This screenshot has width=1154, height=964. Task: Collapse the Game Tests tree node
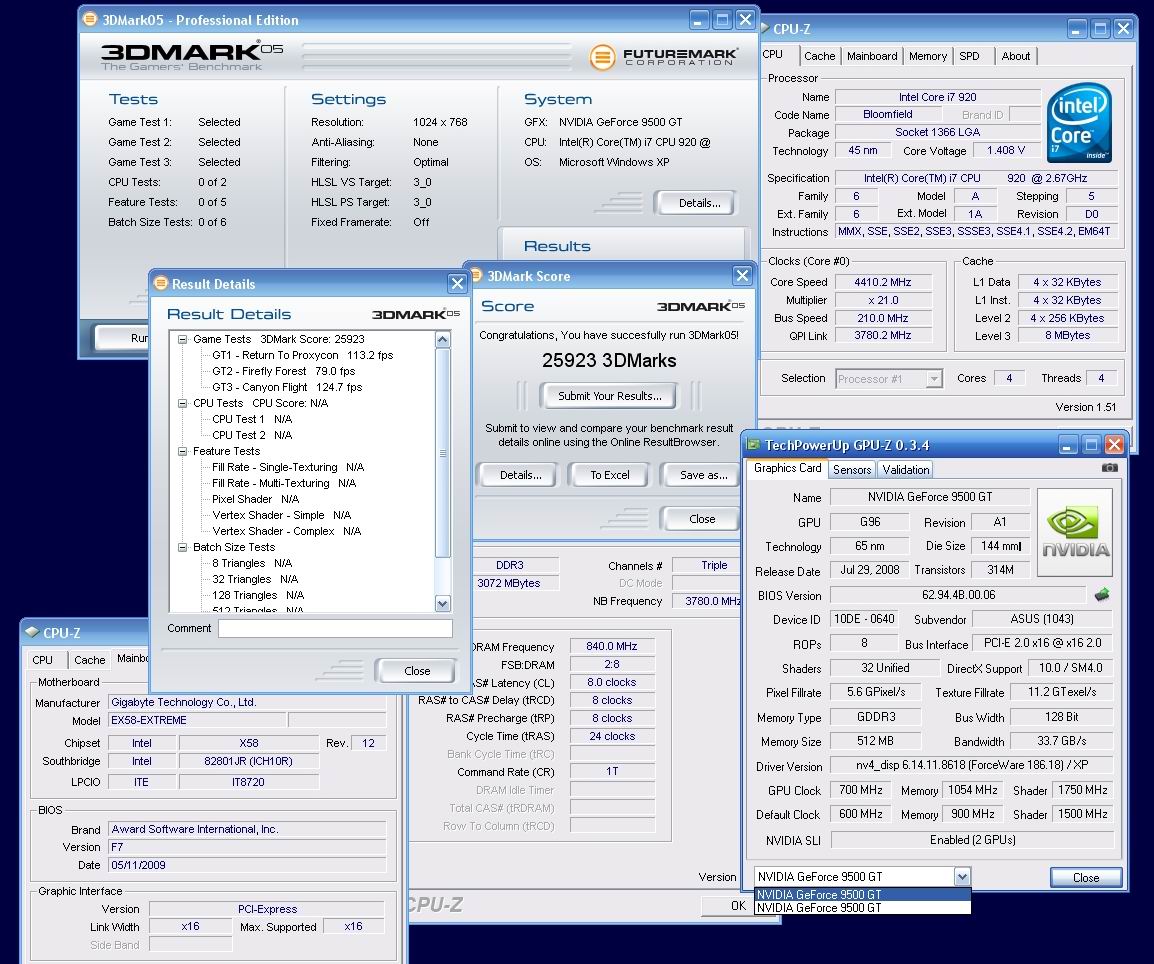[183, 339]
